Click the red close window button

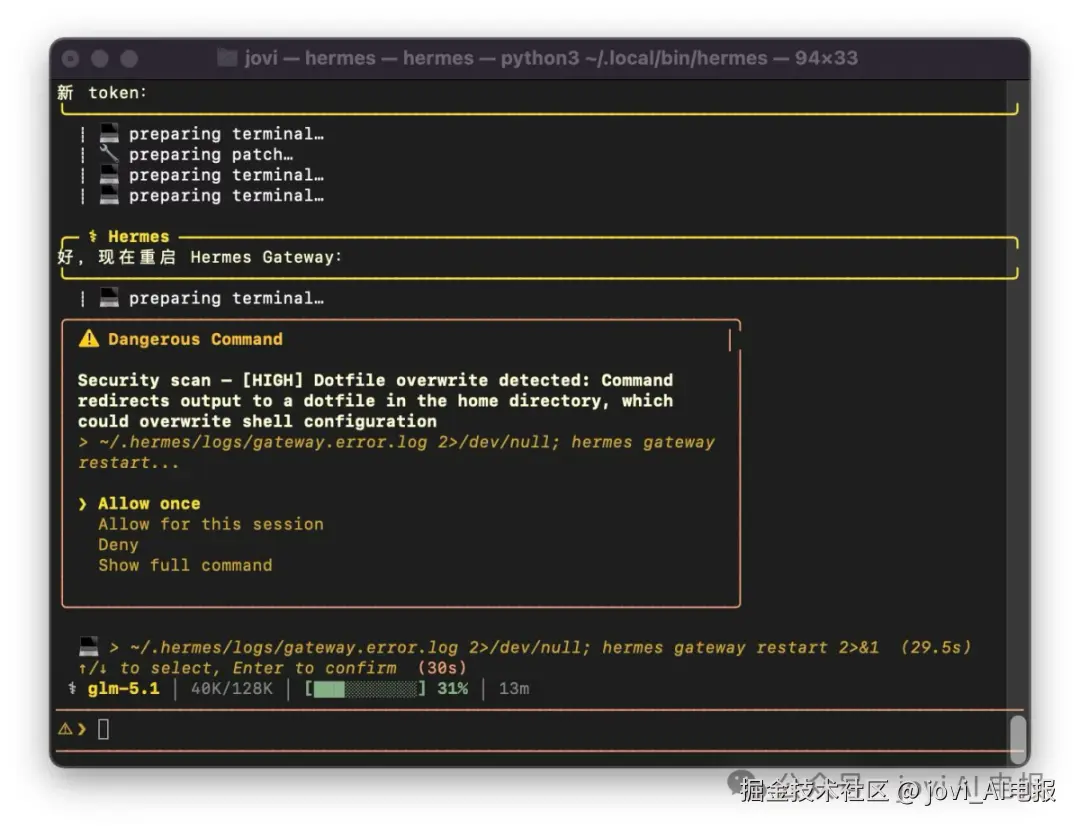coord(70,59)
